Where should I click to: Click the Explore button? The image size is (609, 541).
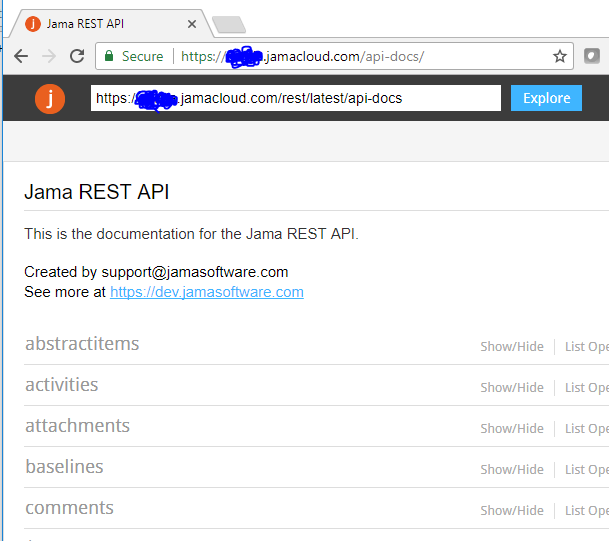tap(546, 98)
